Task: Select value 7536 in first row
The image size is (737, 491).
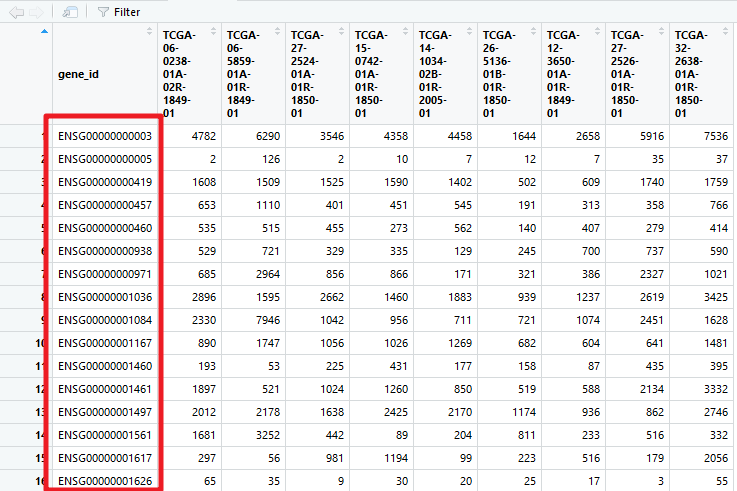Action: pyautogui.click(x=716, y=136)
